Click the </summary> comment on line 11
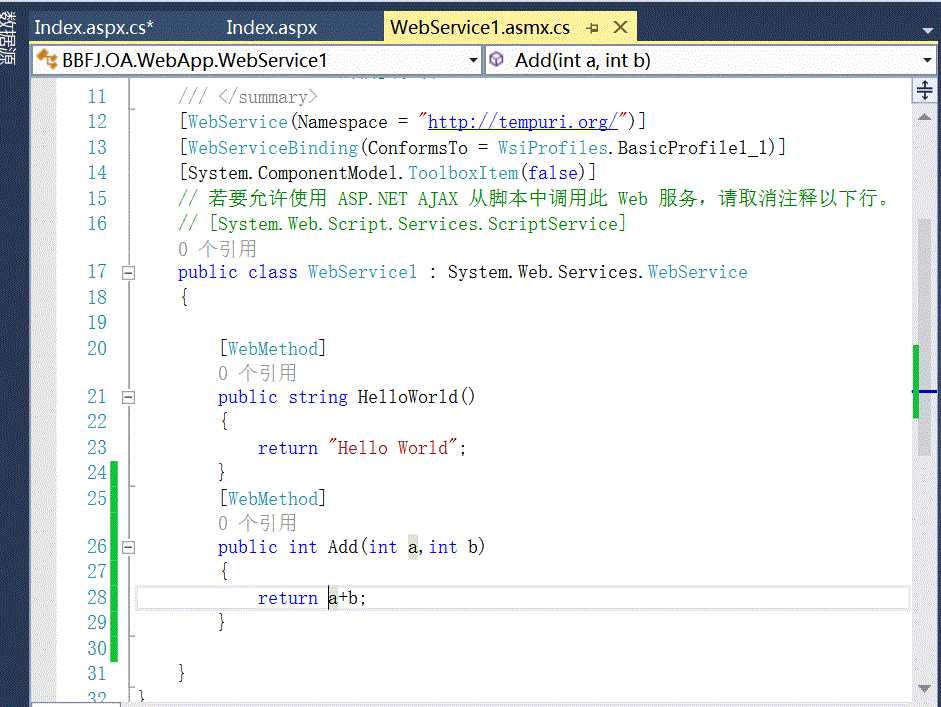Viewport: 941px width, 707px height. coord(248,97)
